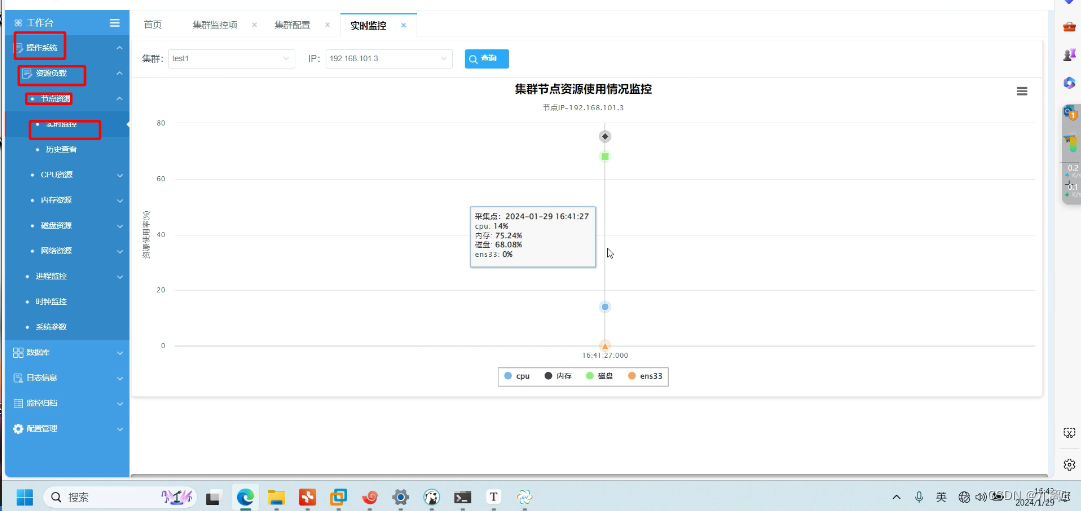This screenshot has width=1081, height=511.
Task: Click the 数据库 database menu icon
Action: (x=19, y=352)
